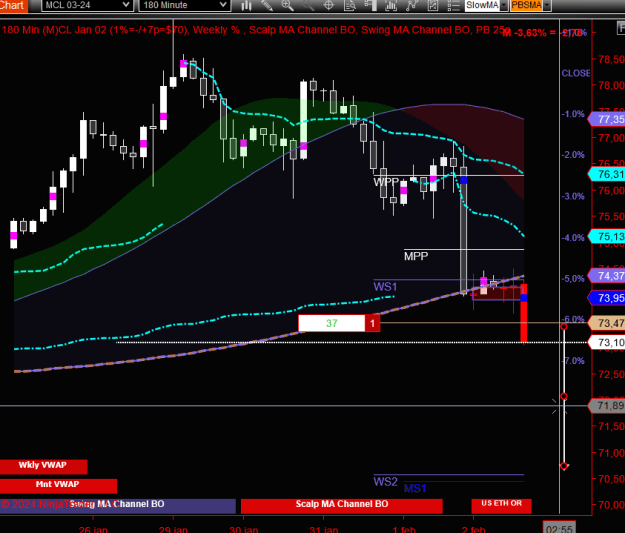Select the blue 73,95 price marker
Screen dimensions: 625x533
[607, 298]
